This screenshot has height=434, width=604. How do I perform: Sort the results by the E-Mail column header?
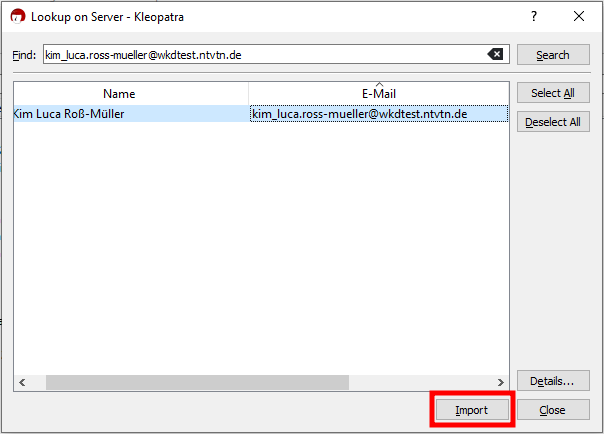coord(379,93)
